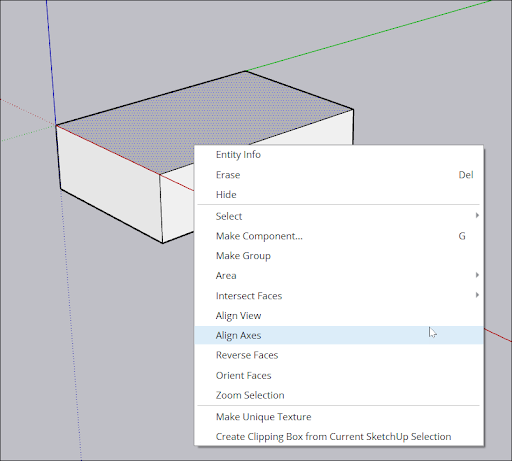Choose Align View from menu
512x461 pixels.
click(338, 316)
